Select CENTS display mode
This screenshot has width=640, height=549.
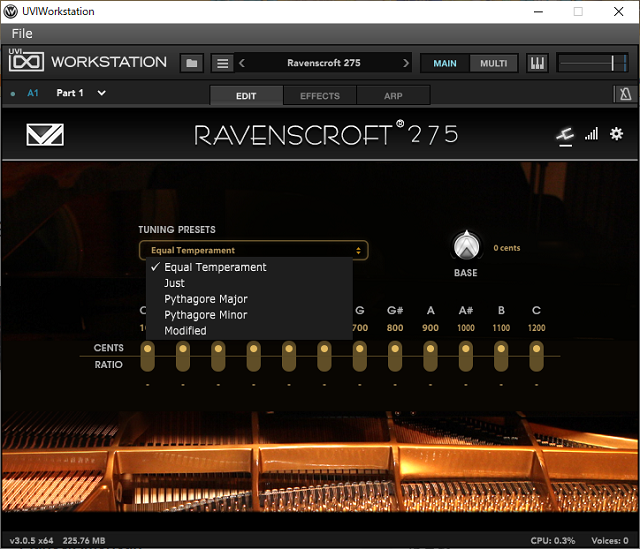109,348
